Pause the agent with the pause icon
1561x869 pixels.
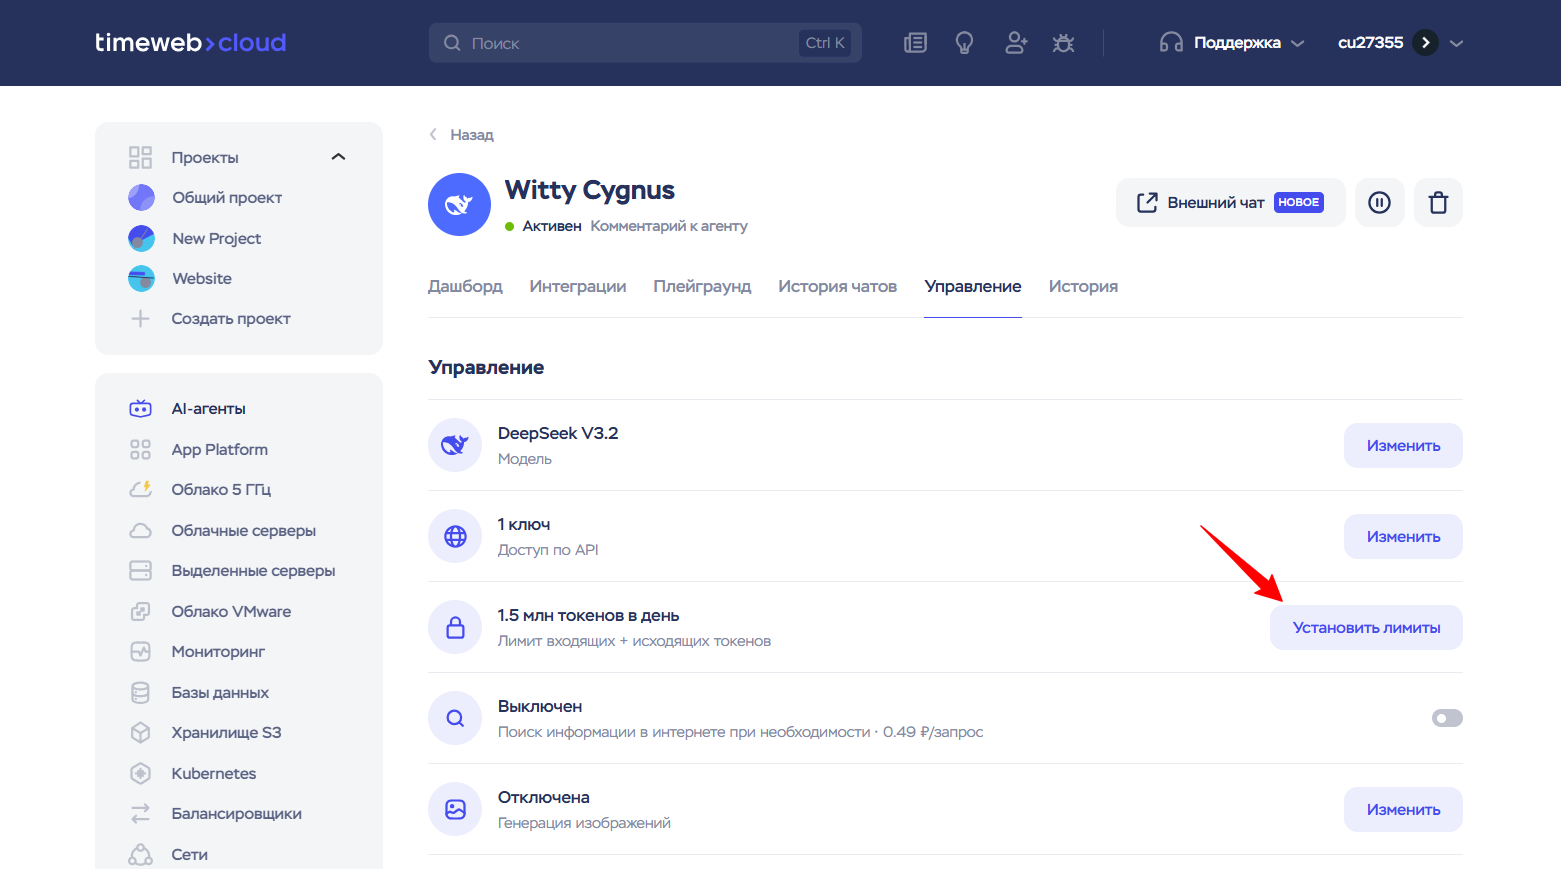tap(1380, 203)
